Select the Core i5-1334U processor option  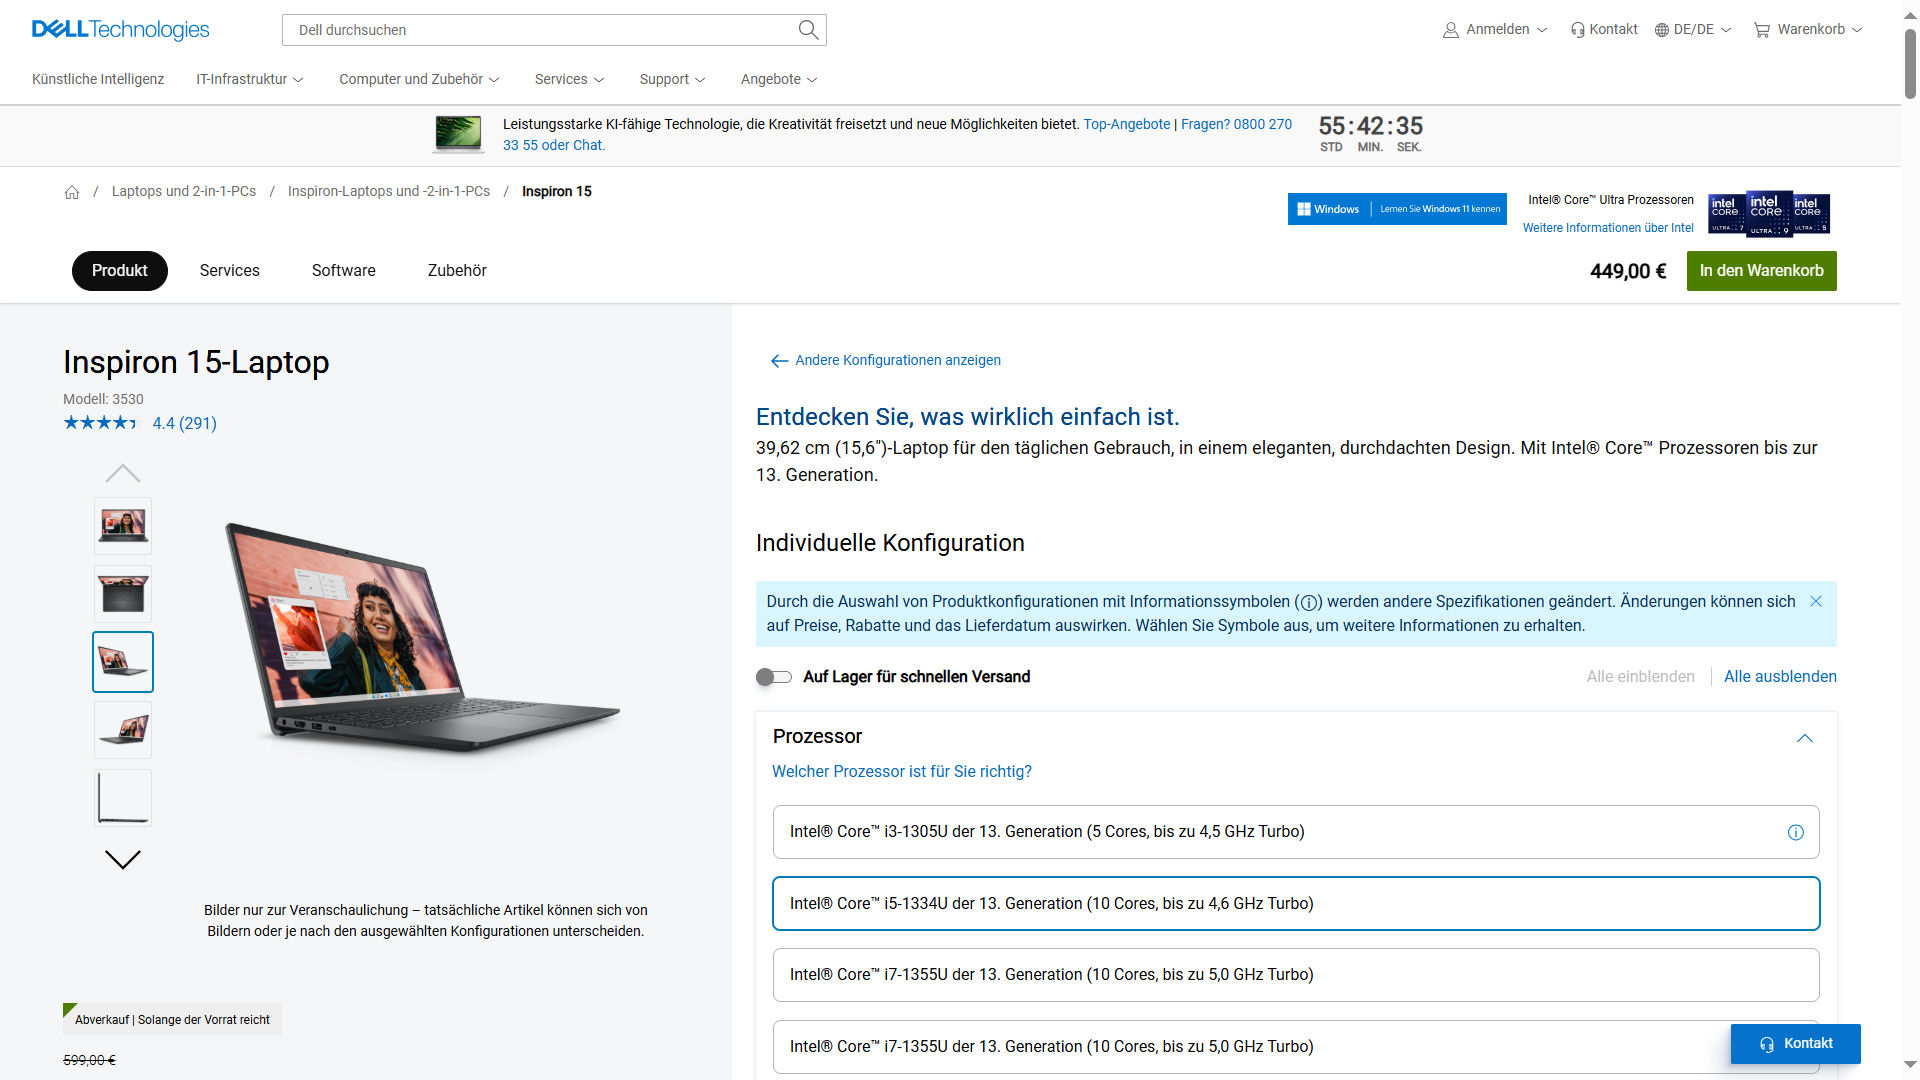[1295, 903]
